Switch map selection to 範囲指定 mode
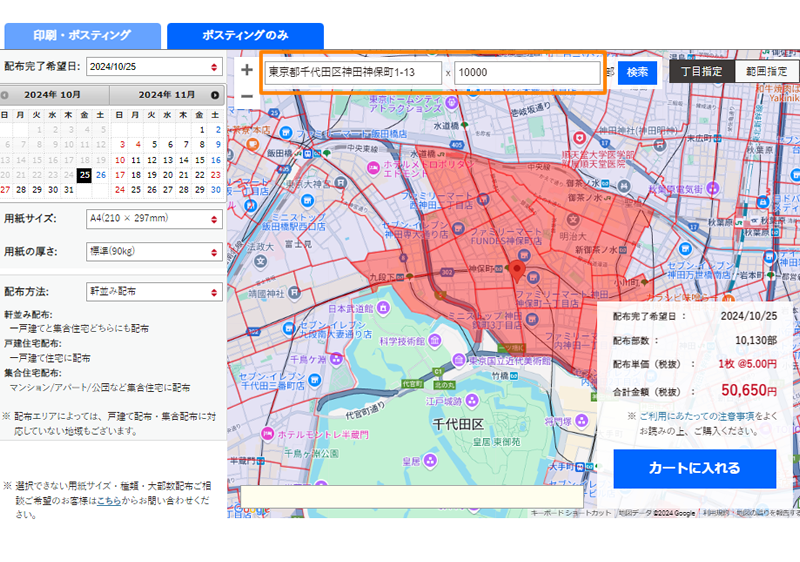Image resolution: width=800 pixels, height=562 pixels. (767, 71)
